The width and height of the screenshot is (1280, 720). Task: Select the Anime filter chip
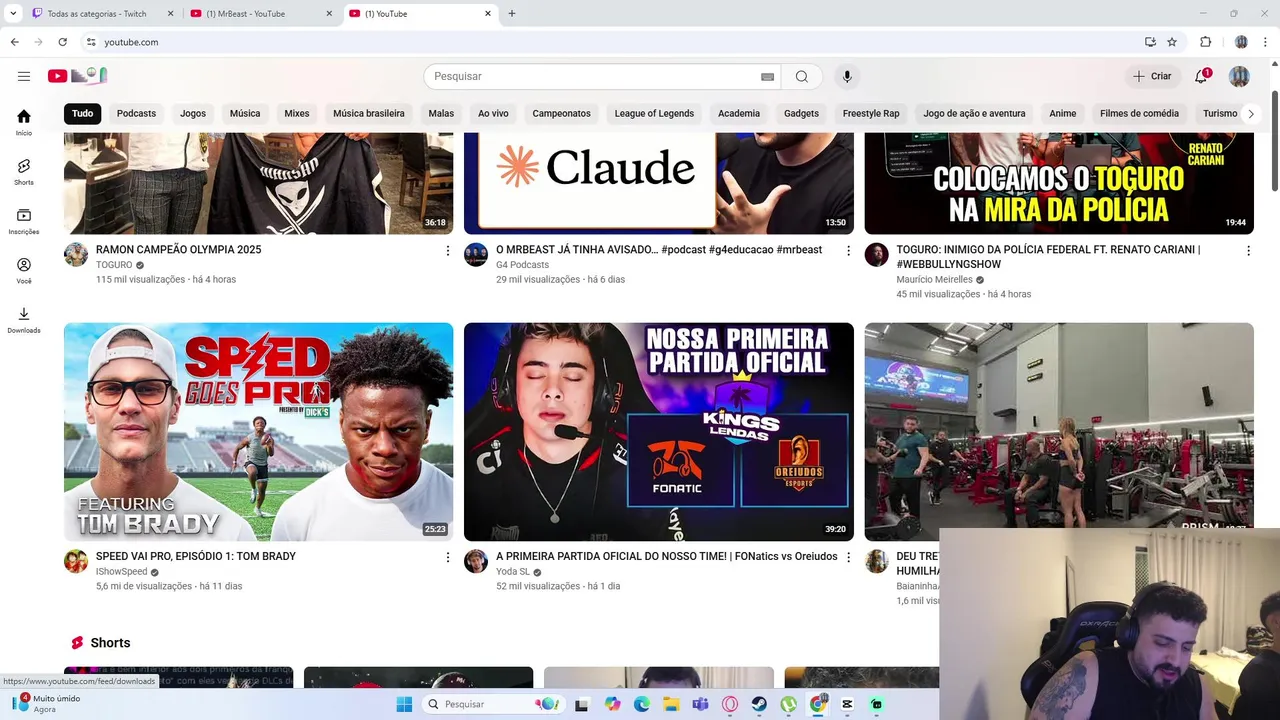pos(1063,113)
